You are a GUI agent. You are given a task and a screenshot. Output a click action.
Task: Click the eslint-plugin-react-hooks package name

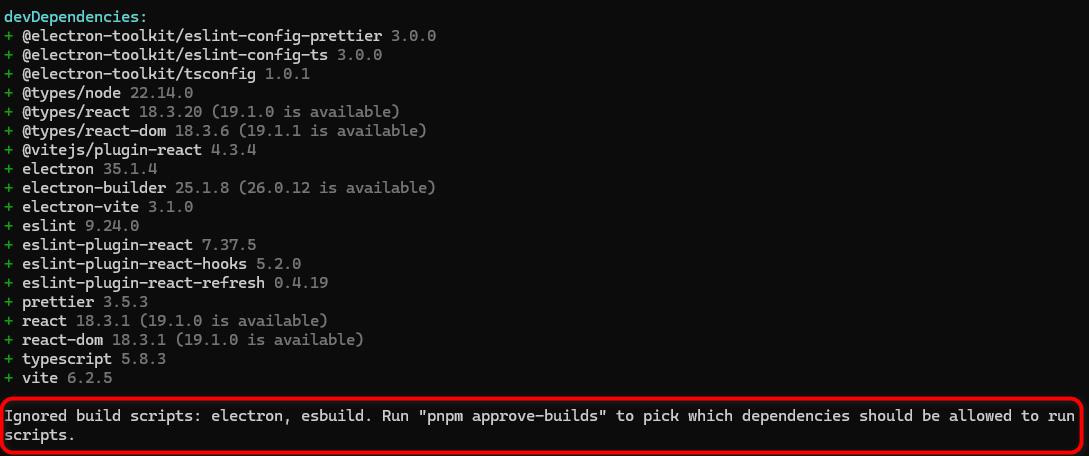point(134,264)
